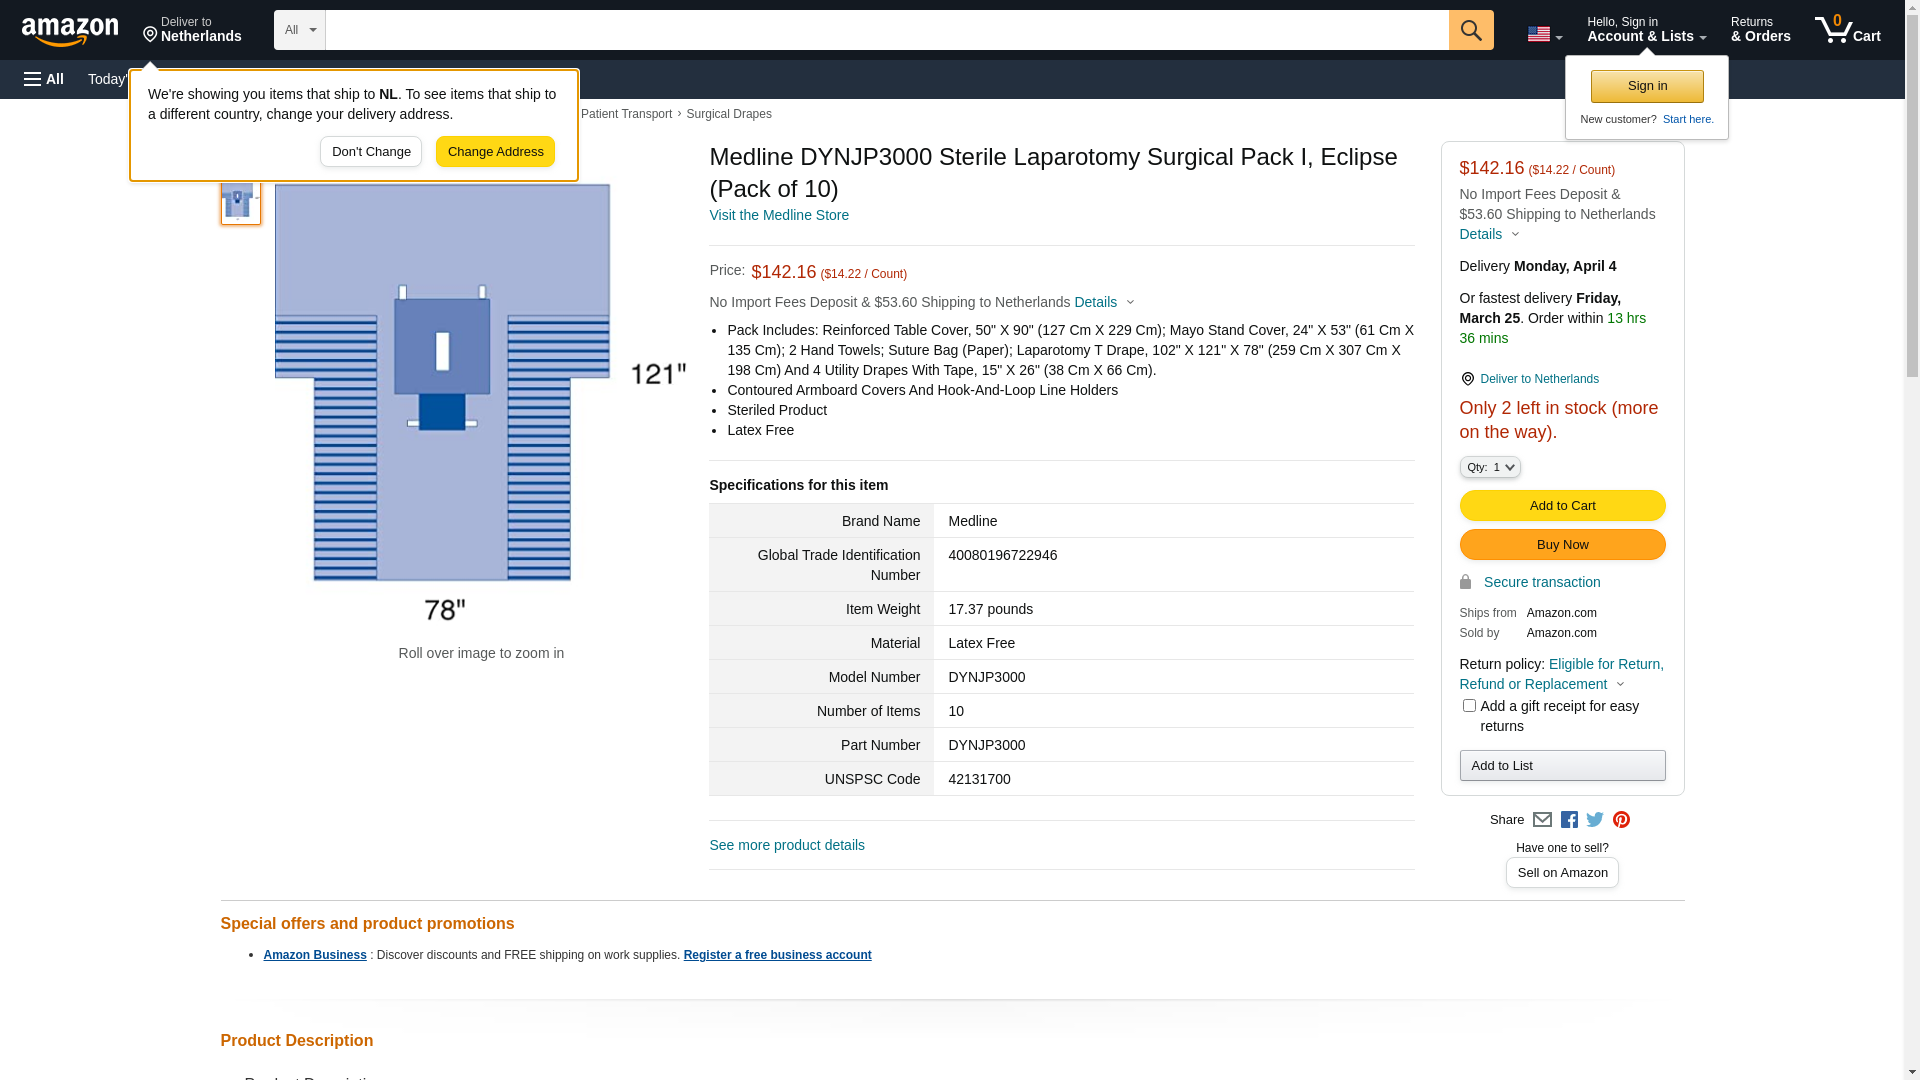1920x1080 pixels.
Task: Click into the search input field
Action: point(886,30)
